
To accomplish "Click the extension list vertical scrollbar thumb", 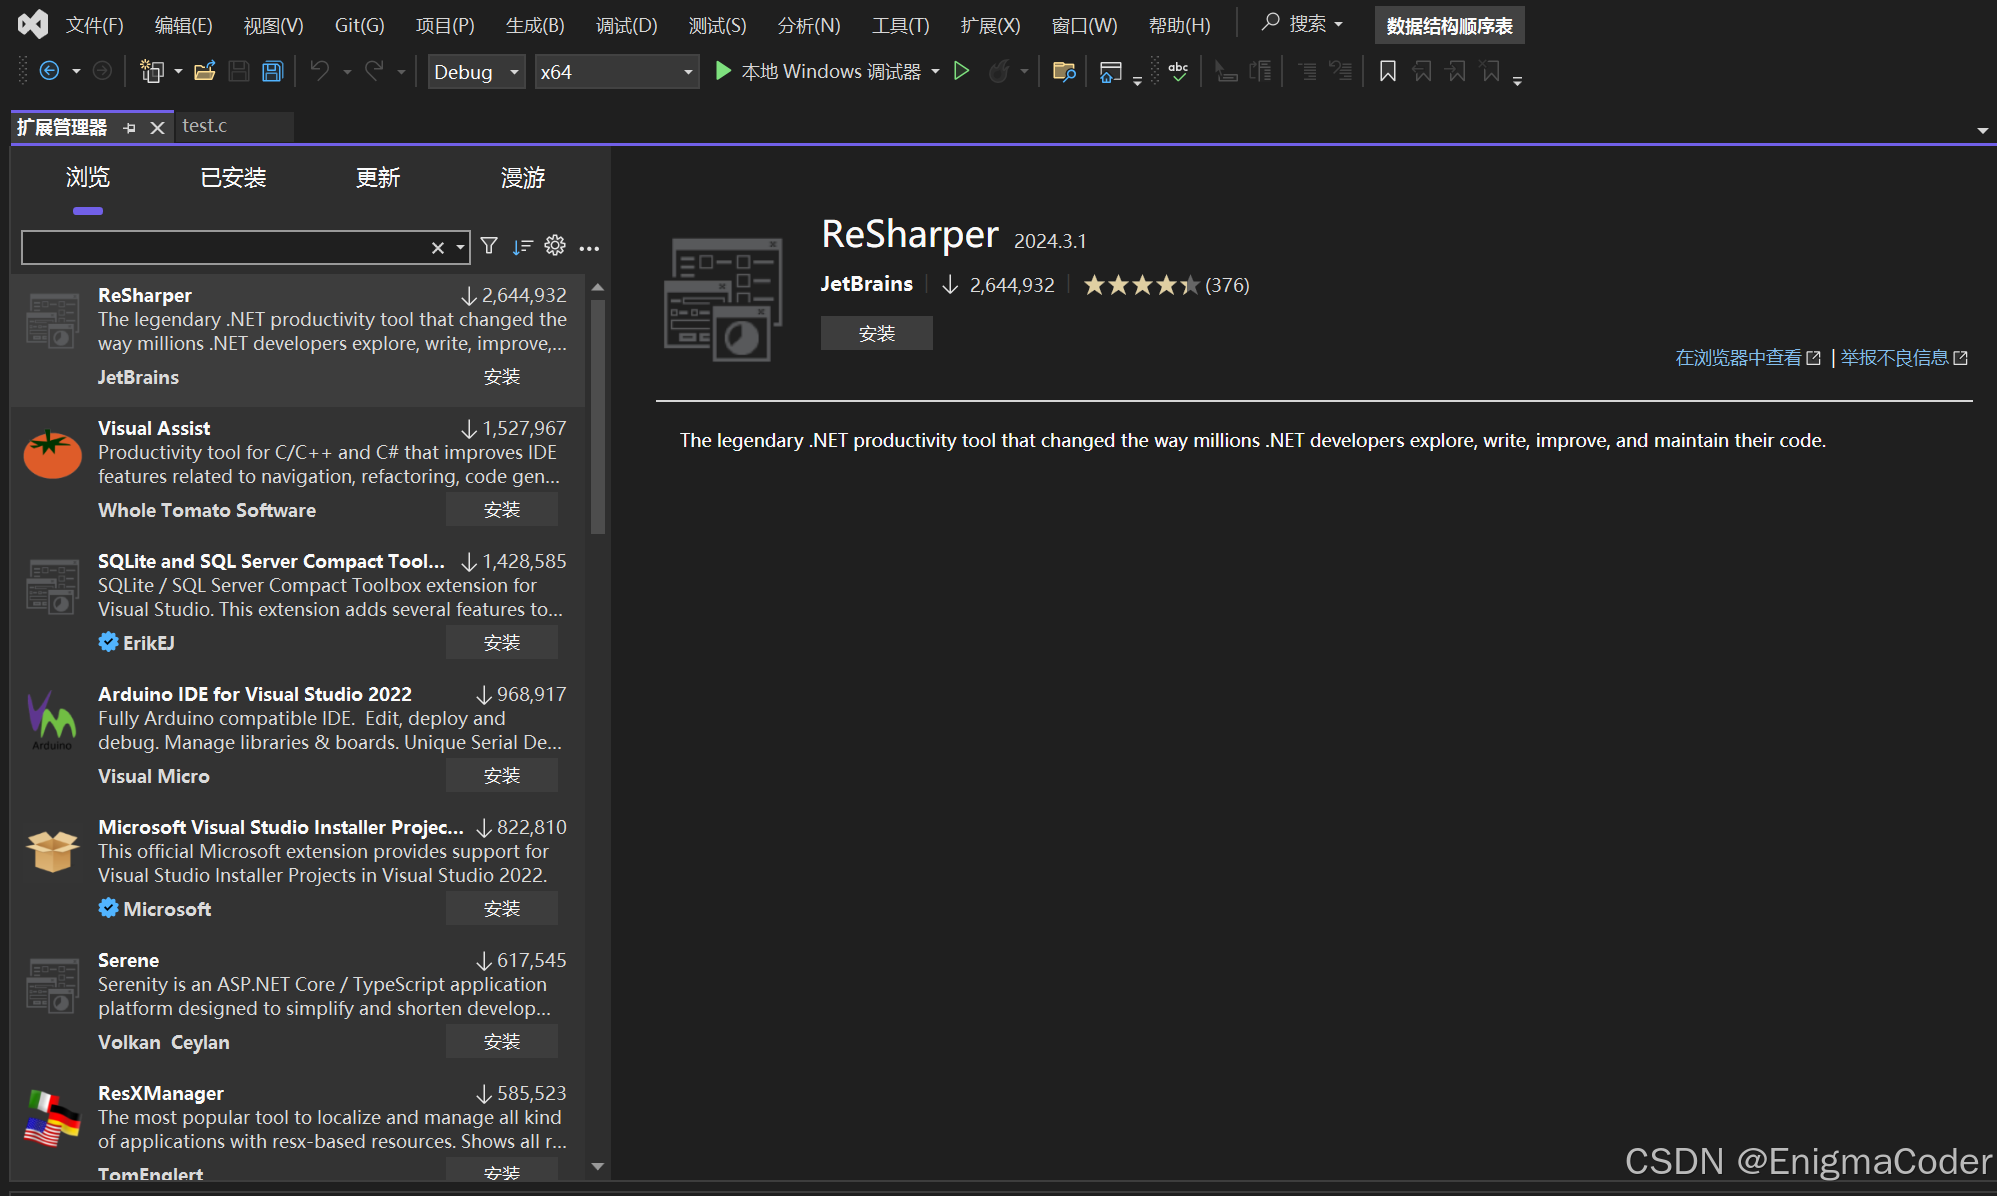I will [598, 415].
